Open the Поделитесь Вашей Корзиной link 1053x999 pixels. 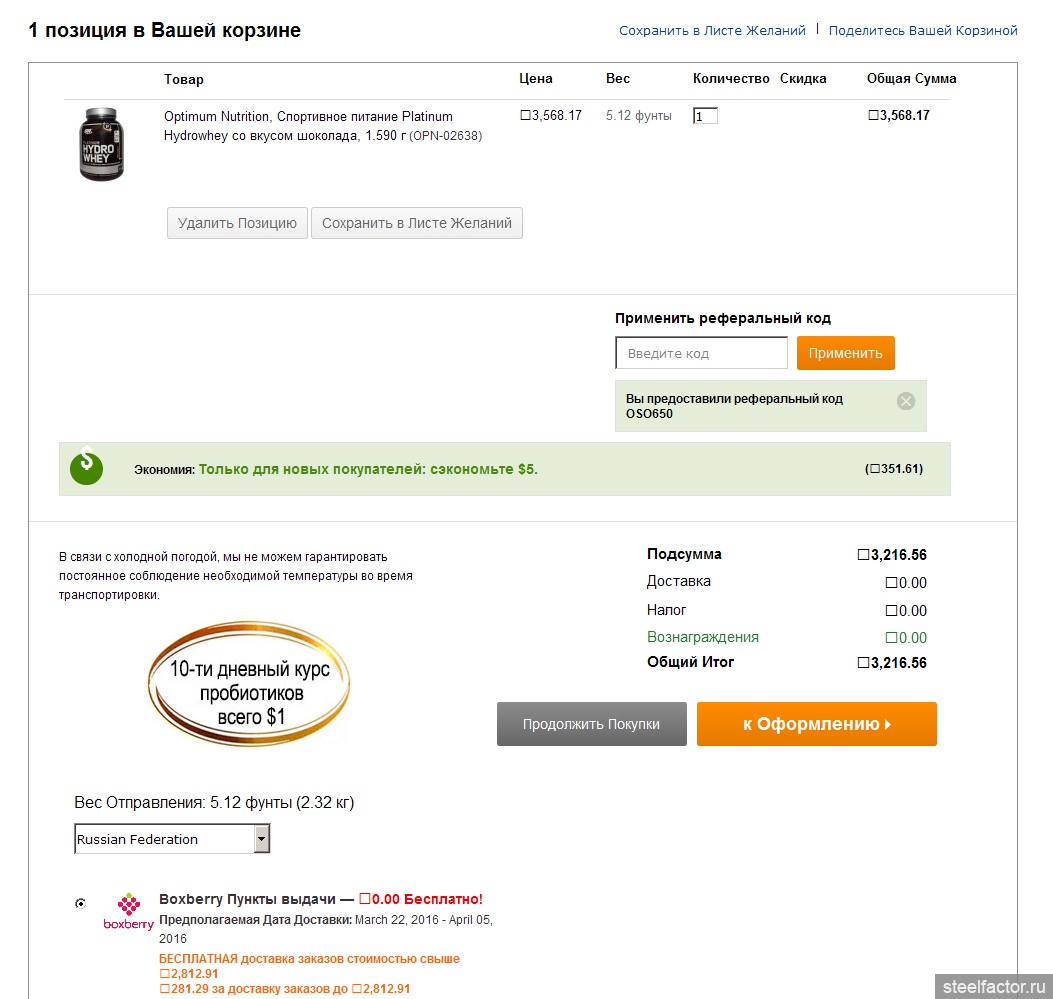click(x=923, y=30)
